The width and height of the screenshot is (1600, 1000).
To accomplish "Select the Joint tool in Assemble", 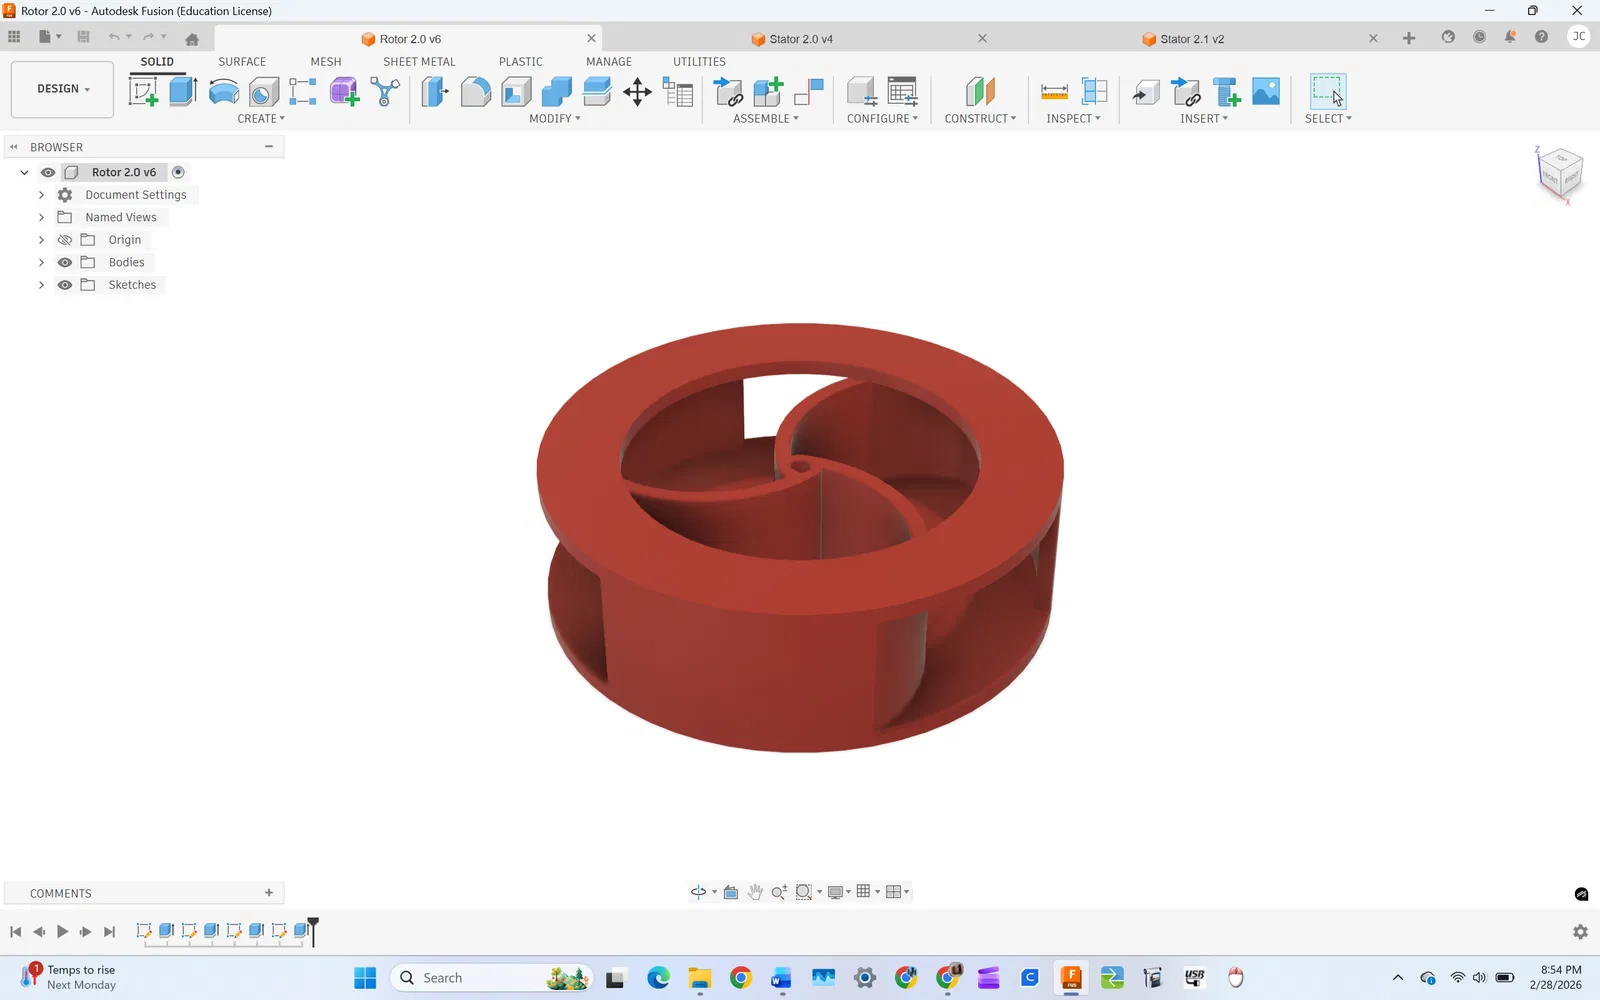I will (808, 92).
